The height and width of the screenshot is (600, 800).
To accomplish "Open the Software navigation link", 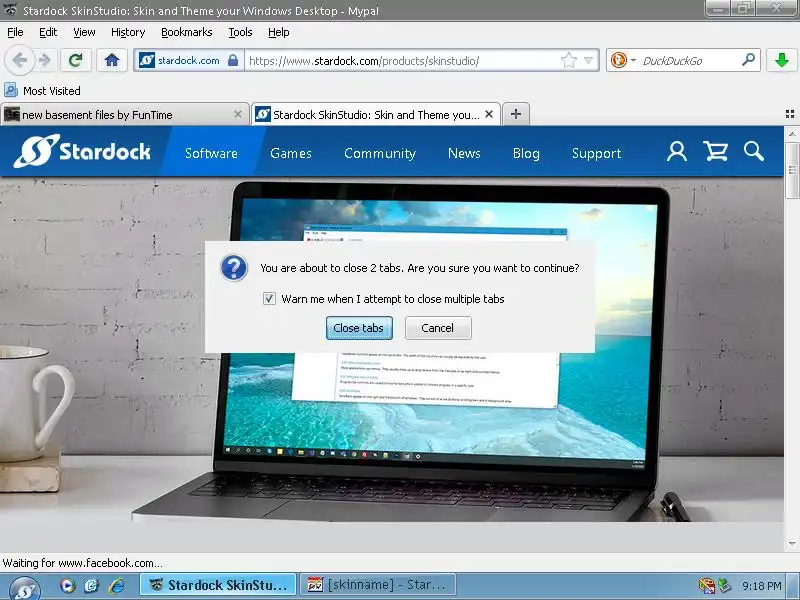I will pos(211,153).
